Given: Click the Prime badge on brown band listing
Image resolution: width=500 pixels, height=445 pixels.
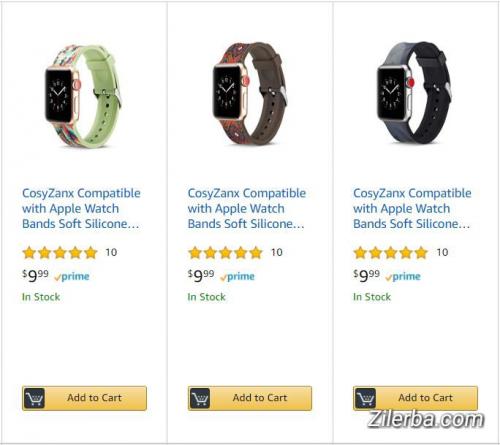Looking at the screenshot, I should point(237,276).
